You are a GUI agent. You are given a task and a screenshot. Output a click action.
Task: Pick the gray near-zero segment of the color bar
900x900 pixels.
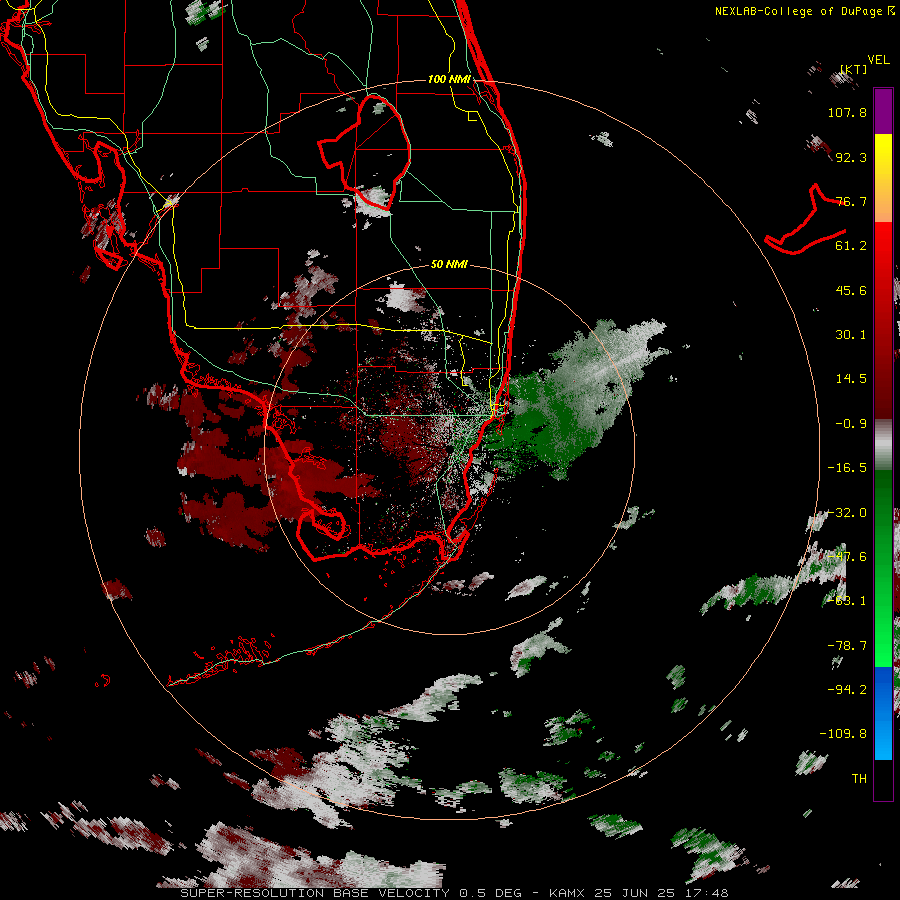[883, 445]
